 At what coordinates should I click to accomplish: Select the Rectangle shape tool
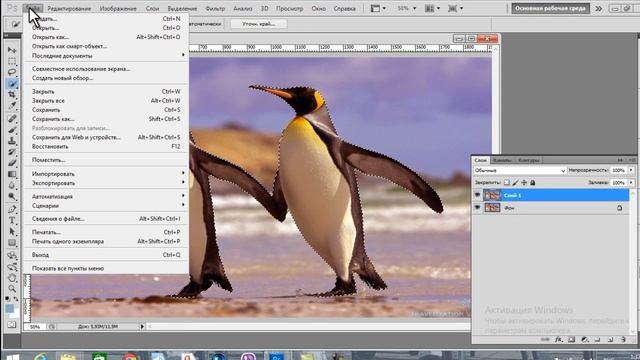[x=12, y=243]
